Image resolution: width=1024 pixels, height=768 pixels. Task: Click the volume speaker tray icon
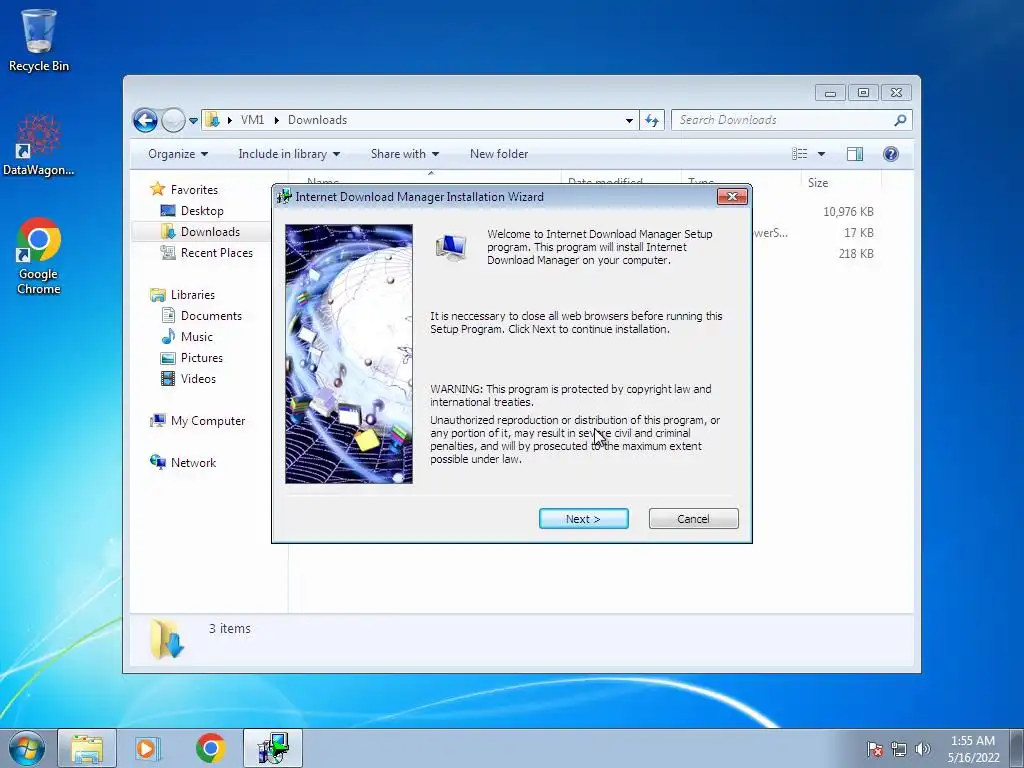pyautogui.click(x=922, y=749)
